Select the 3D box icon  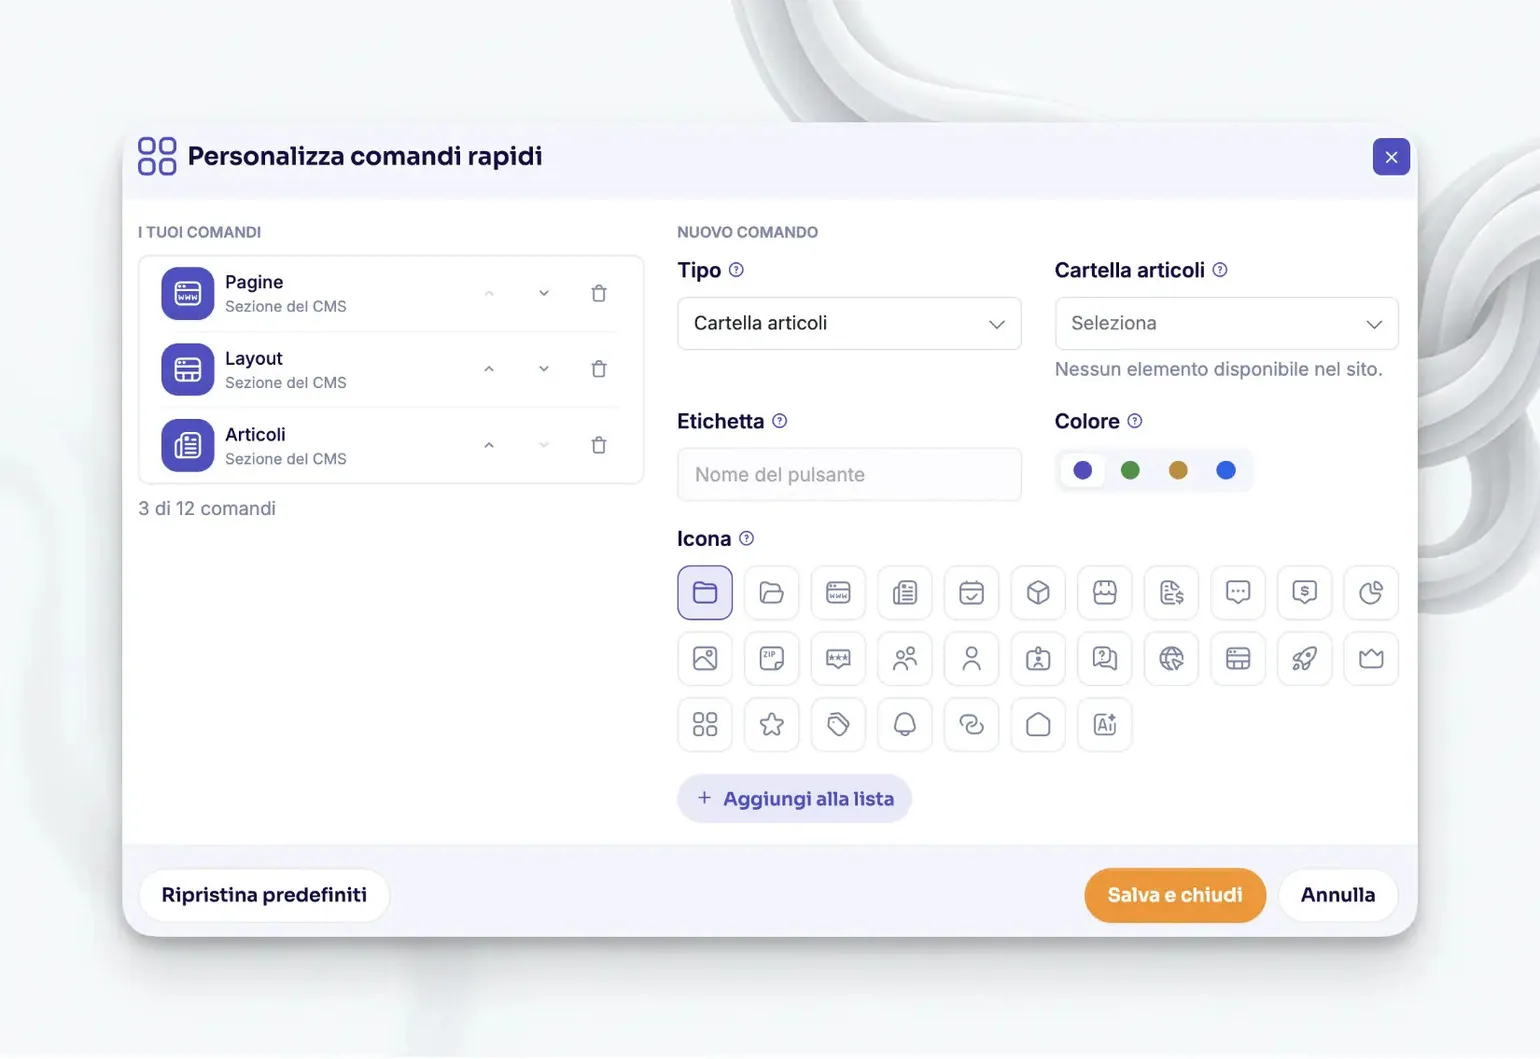point(1038,592)
